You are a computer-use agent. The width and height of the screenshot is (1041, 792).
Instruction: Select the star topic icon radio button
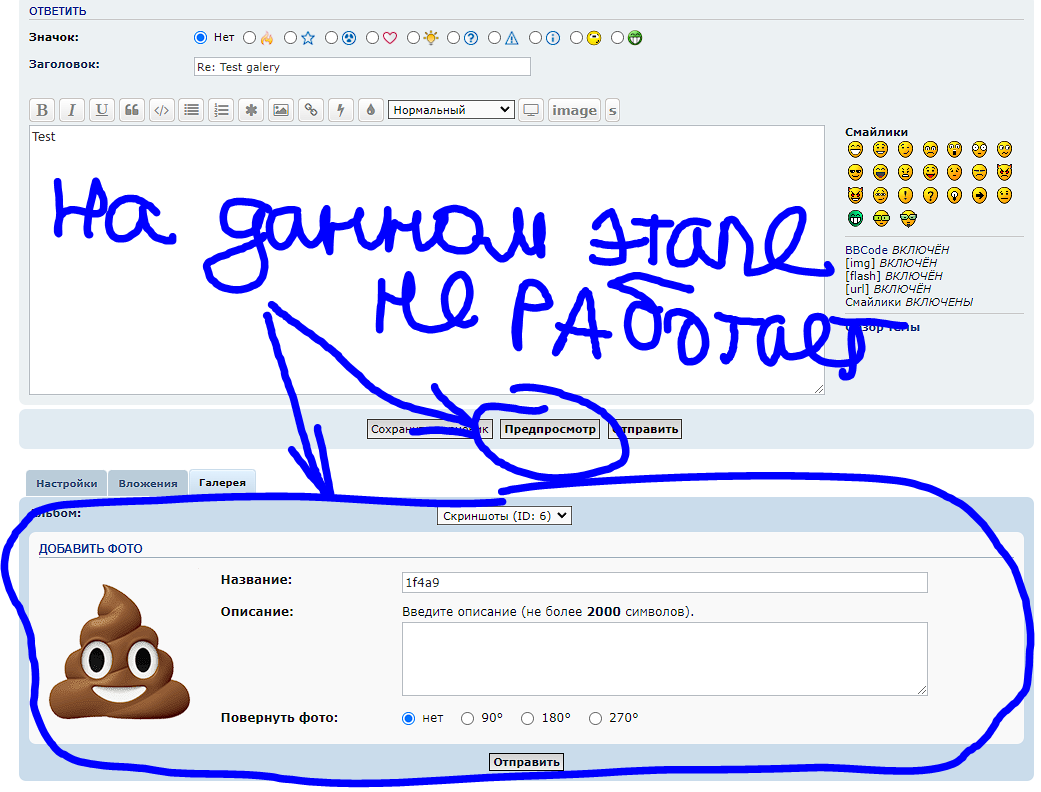tap(291, 38)
